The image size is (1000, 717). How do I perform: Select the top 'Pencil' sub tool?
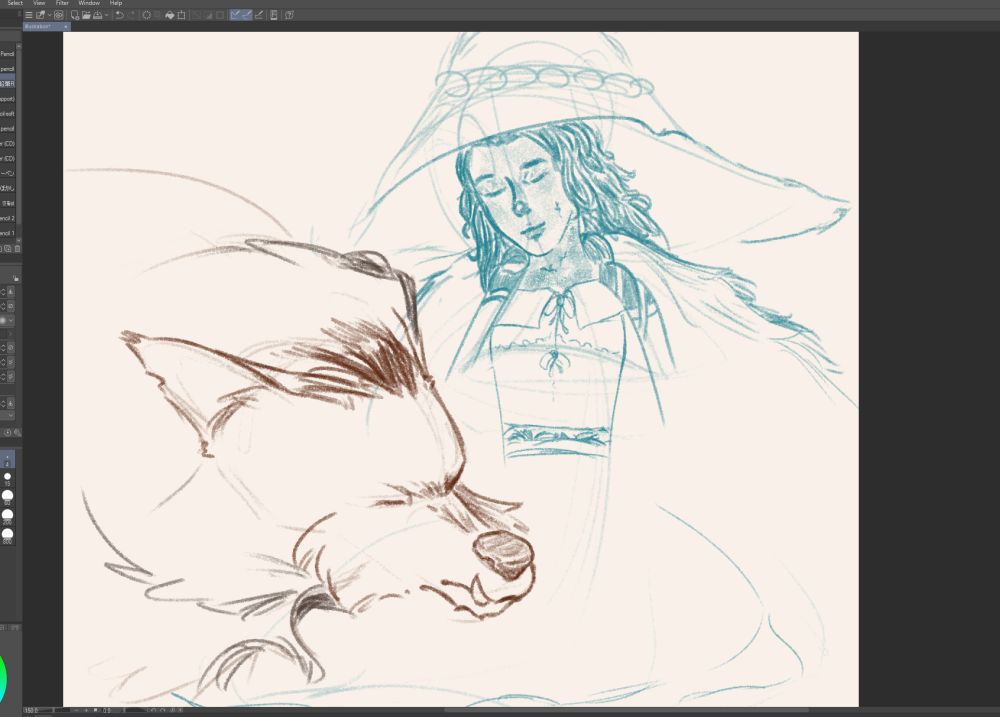(8, 54)
